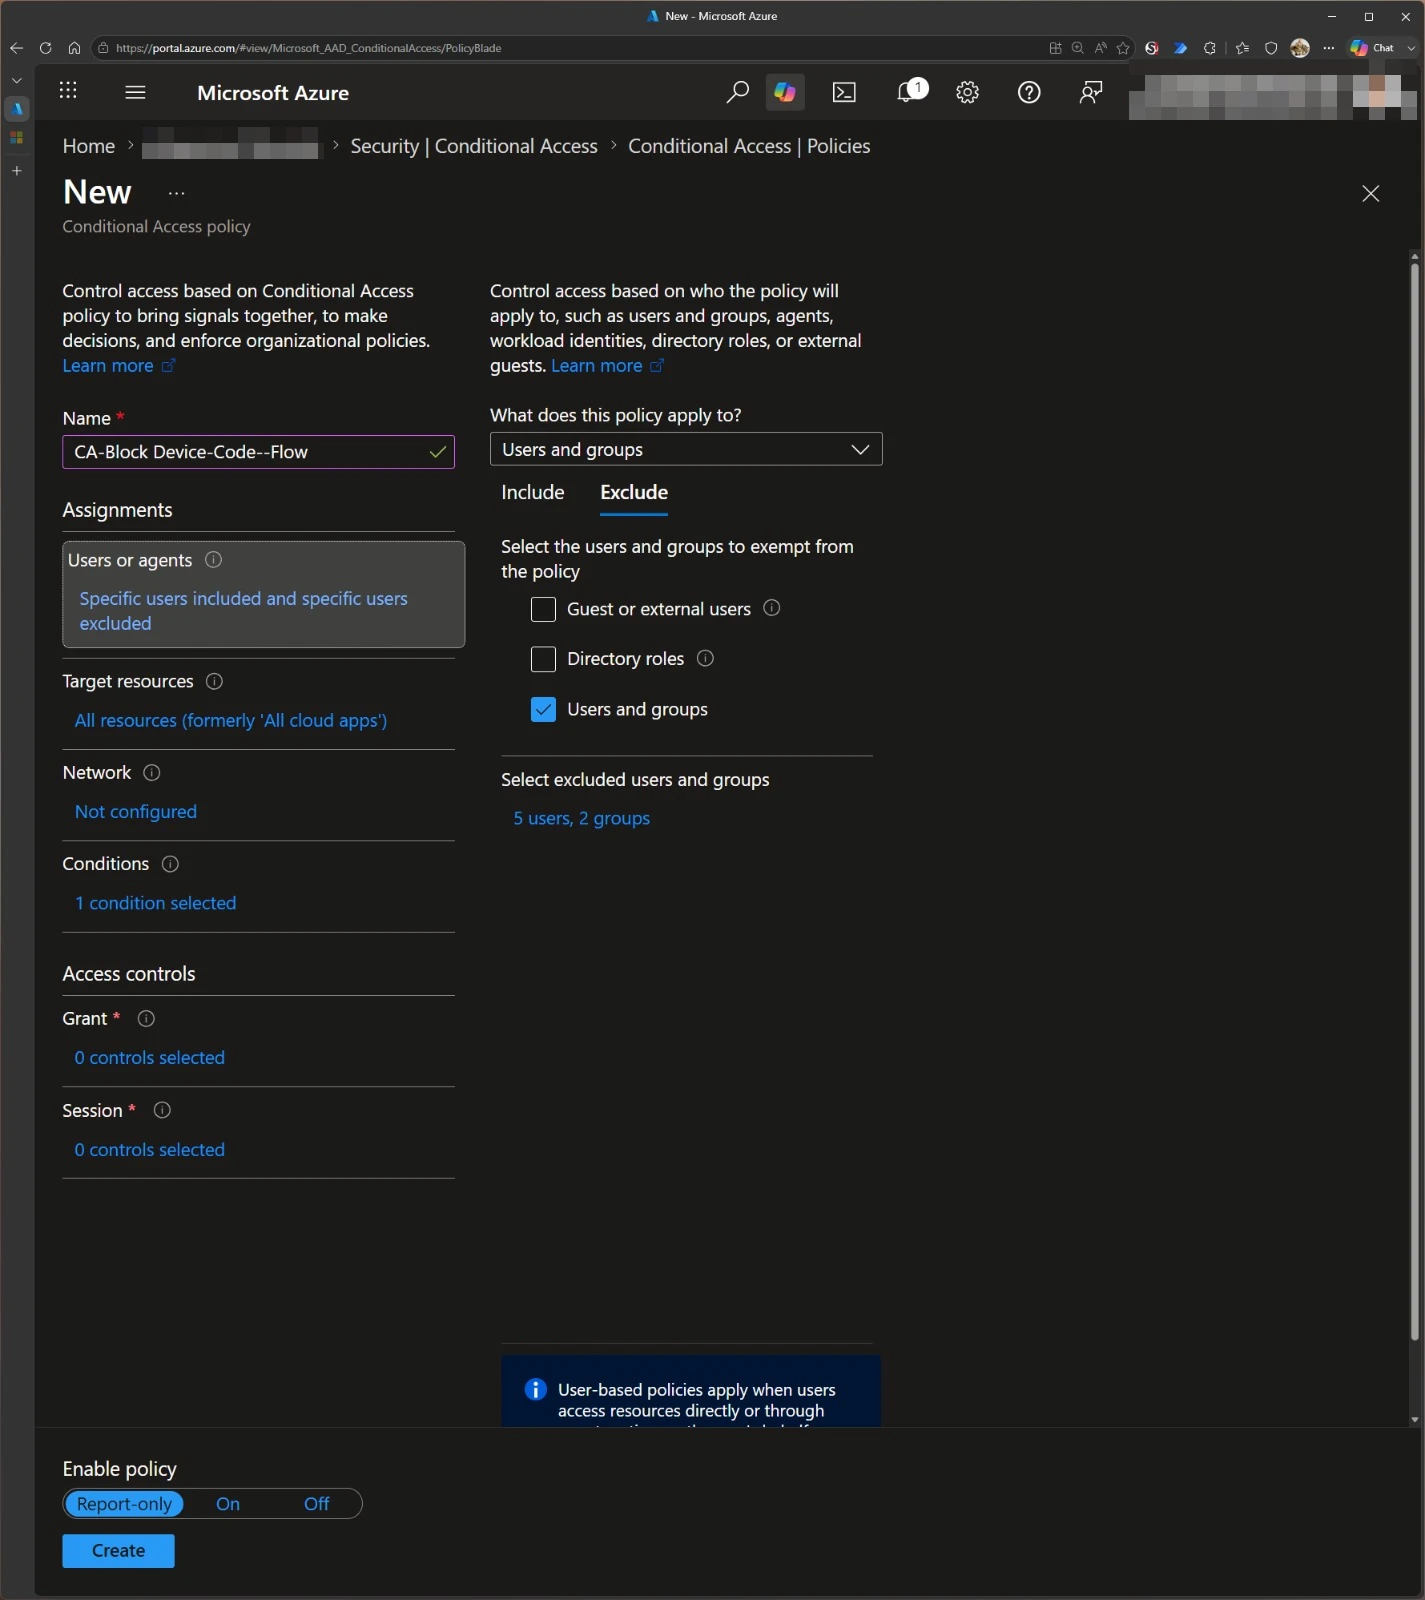1425x1600 pixels.
Task: Show info about Conditions
Action: coord(170,864)
